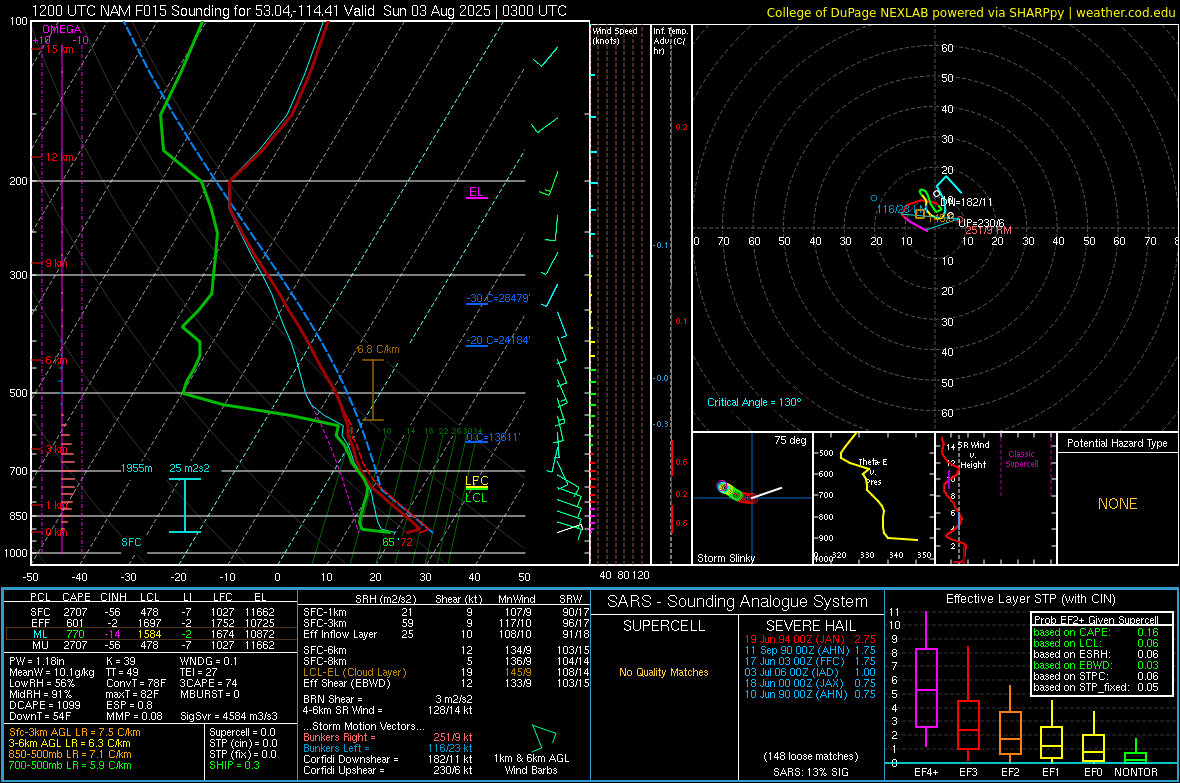
Task: Click the SARS - Sounding Analogue System title
Action: pos(738,602)
